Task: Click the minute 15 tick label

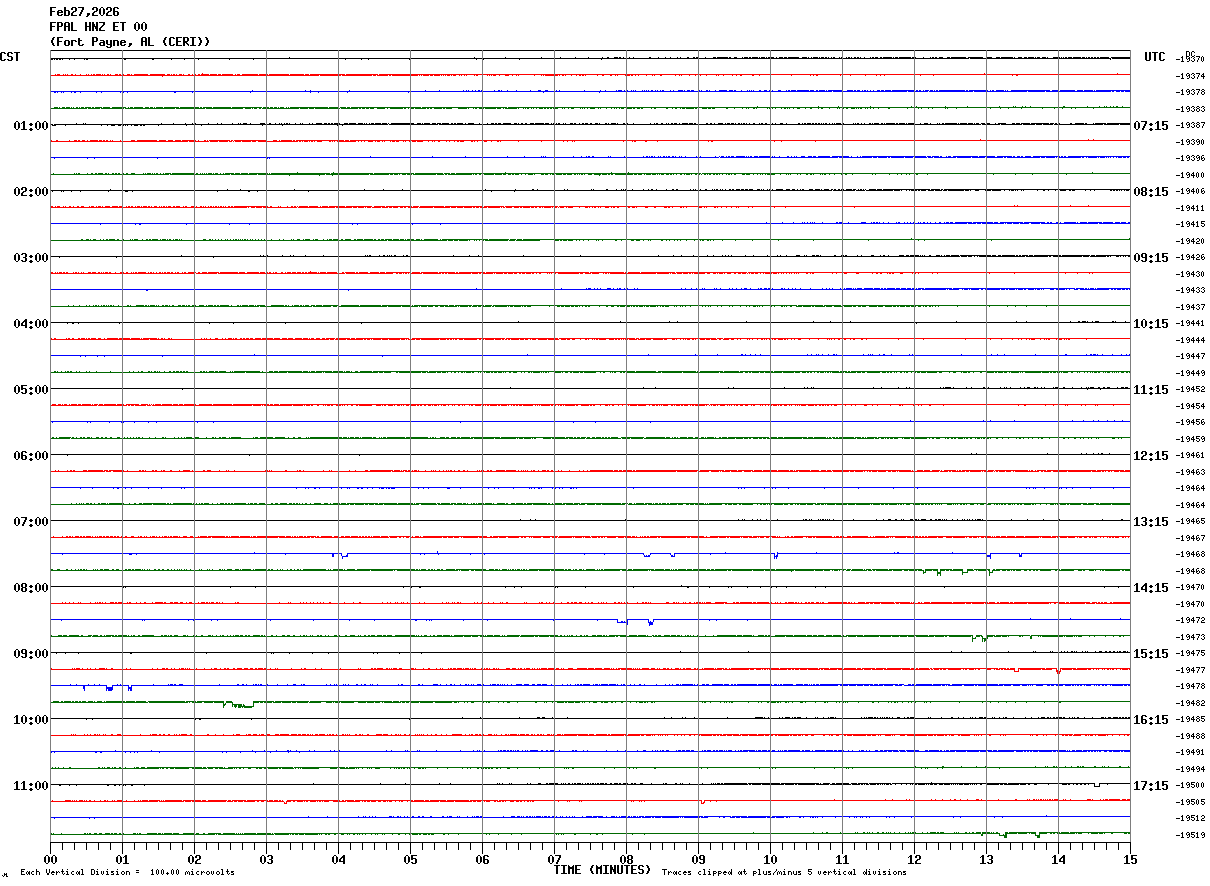Action: coord(1130,859)
